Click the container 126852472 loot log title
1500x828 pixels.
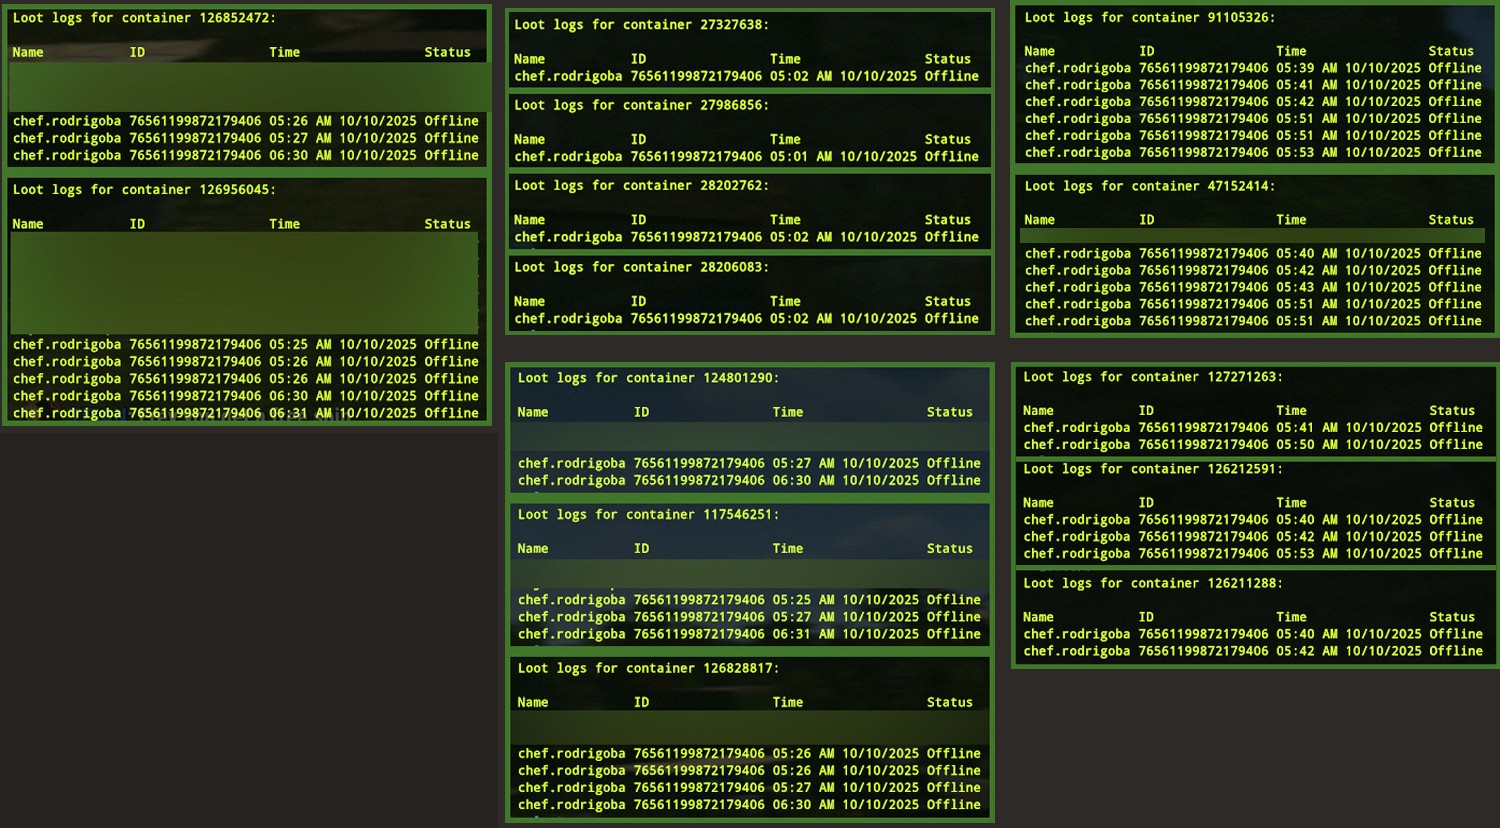point(144,18)
